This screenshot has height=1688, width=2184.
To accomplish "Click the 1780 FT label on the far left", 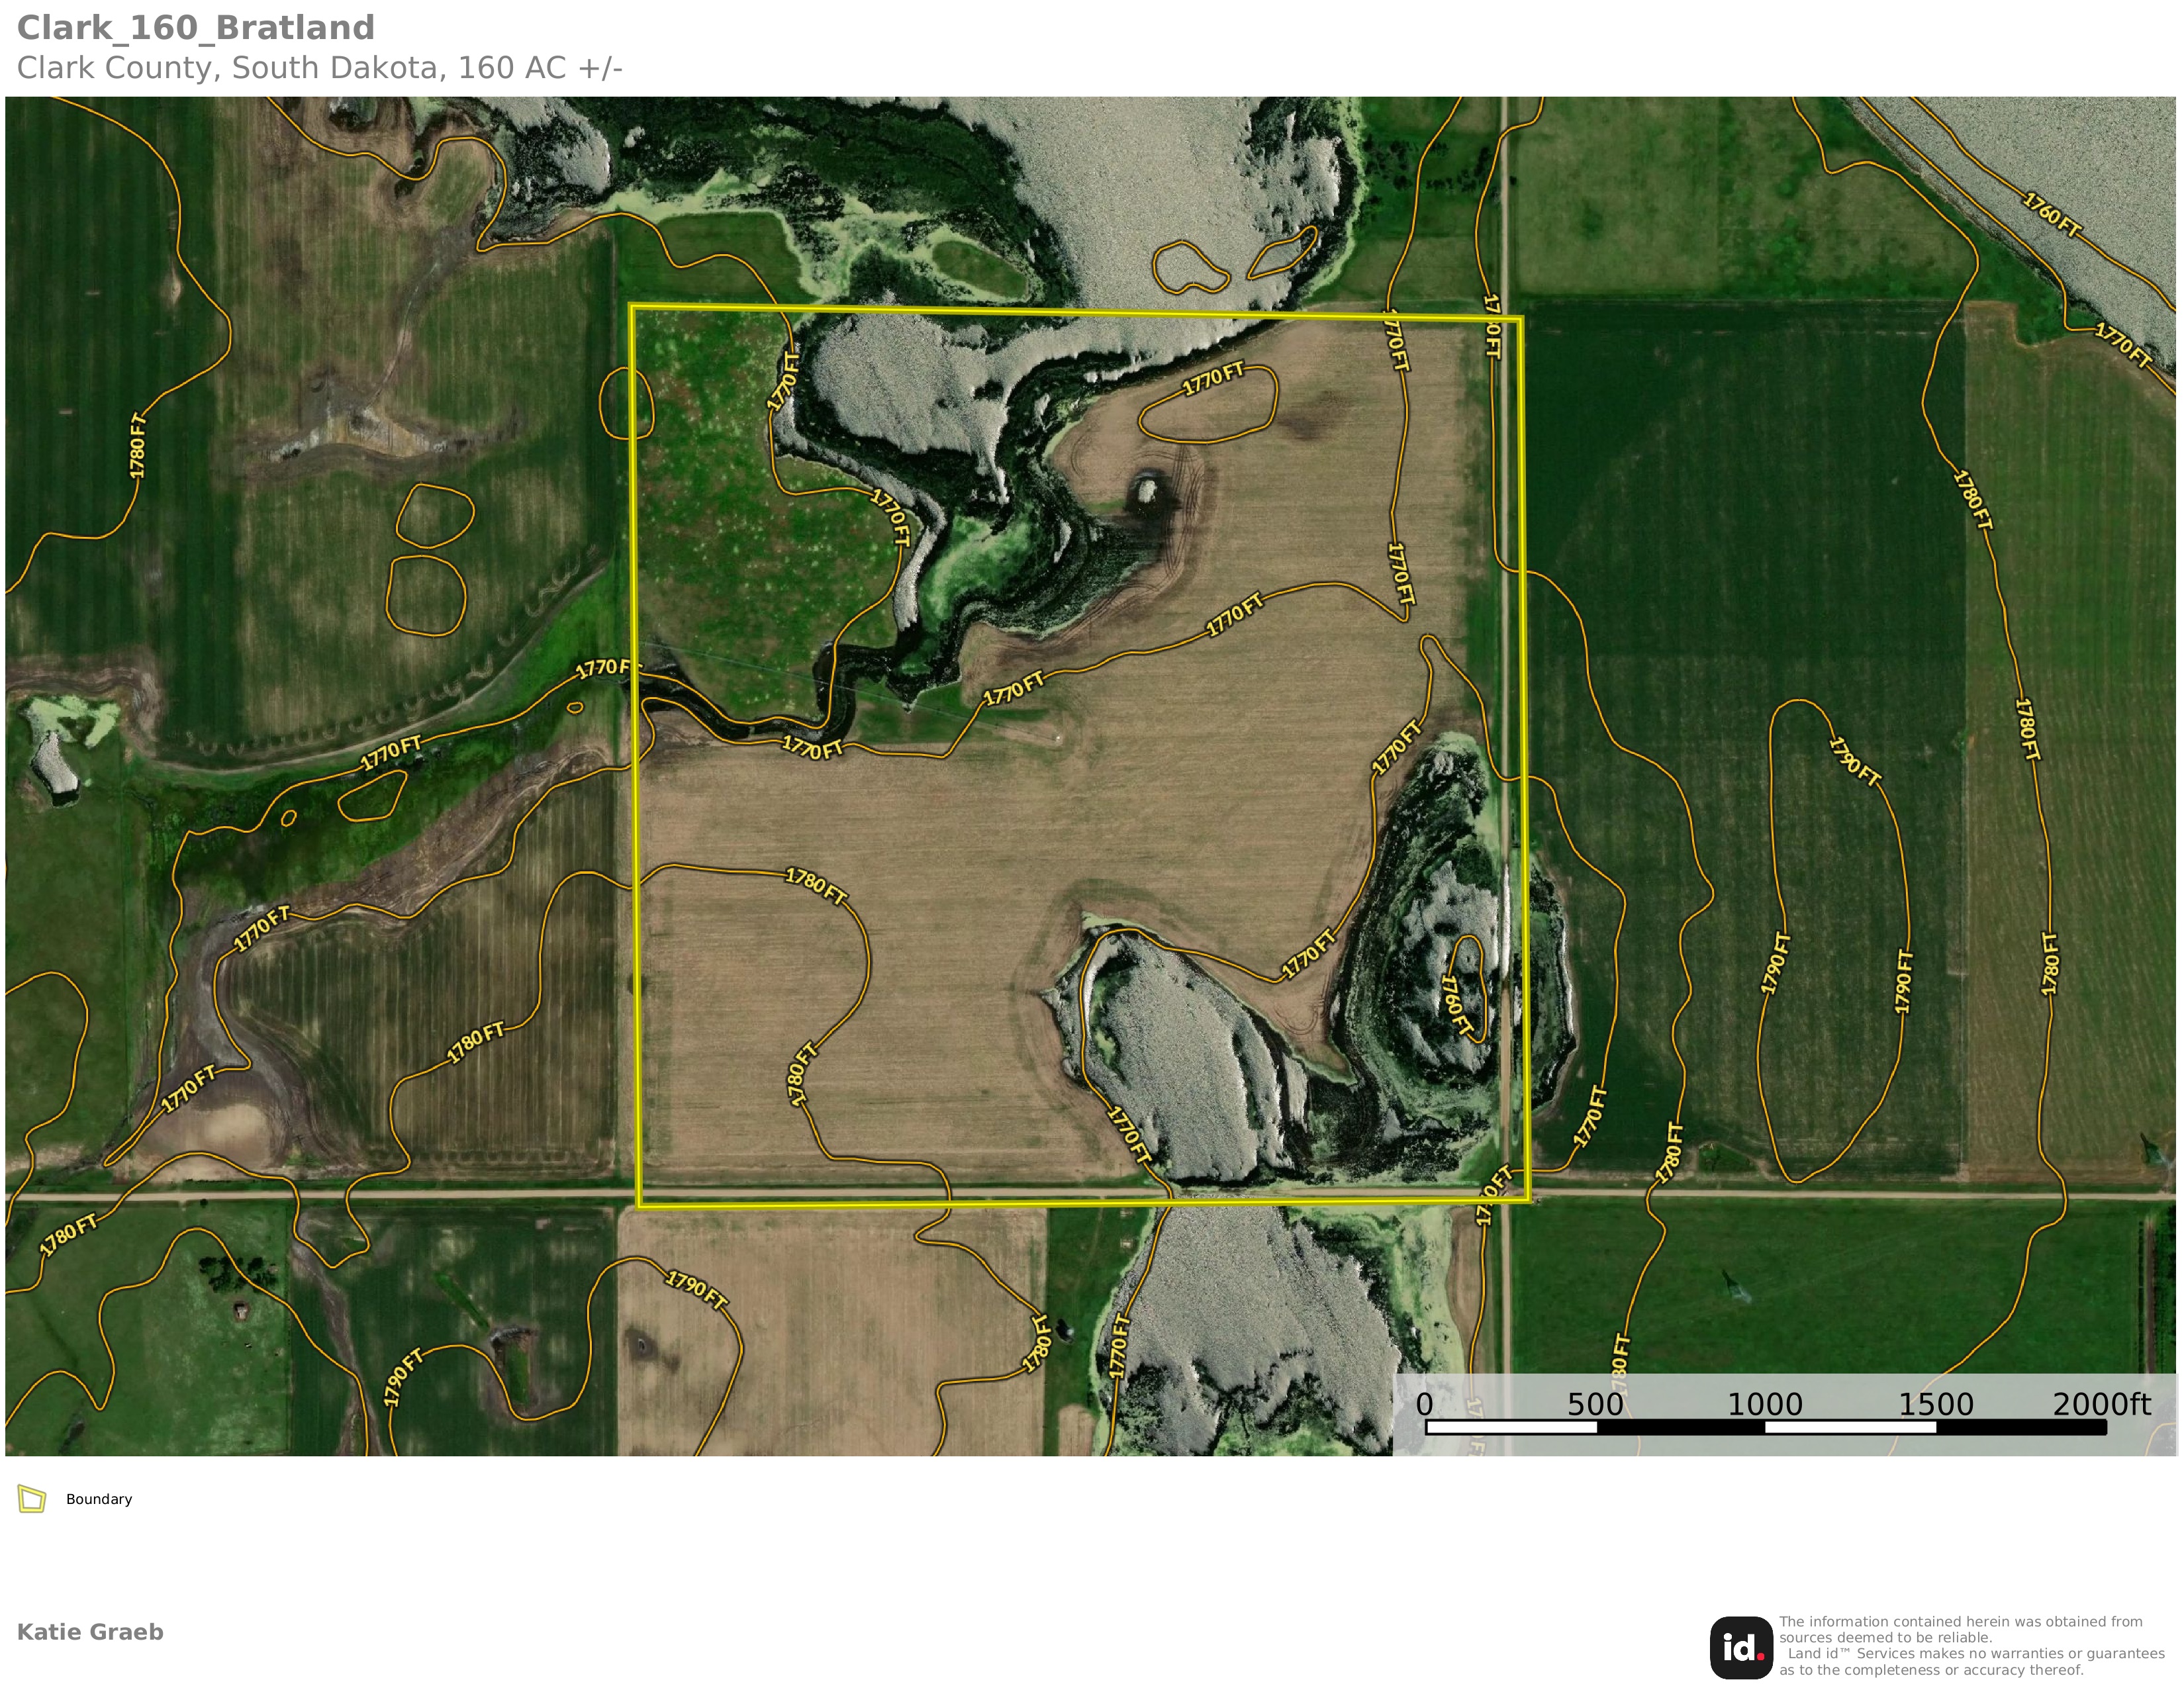I will (137, 445).
